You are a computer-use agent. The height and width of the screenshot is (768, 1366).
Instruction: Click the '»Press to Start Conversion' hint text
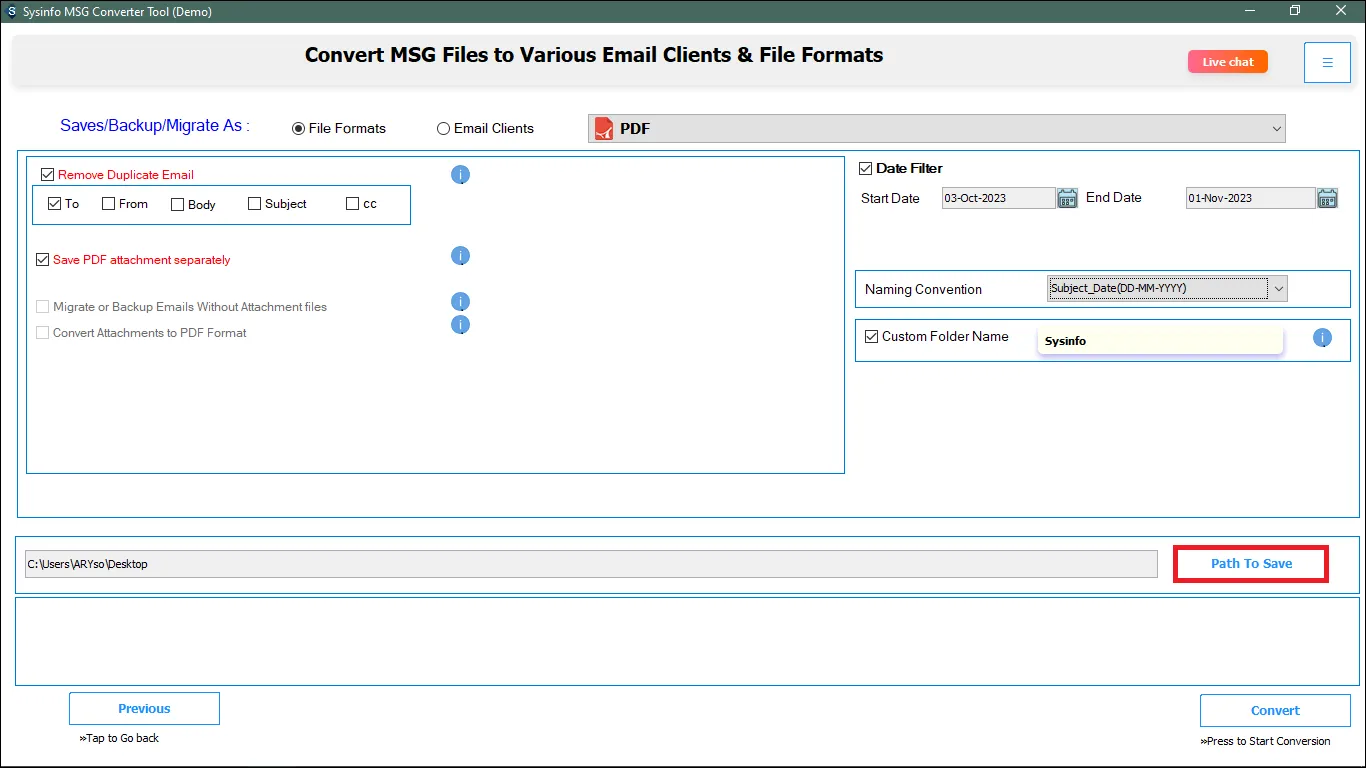(1265, 742)
